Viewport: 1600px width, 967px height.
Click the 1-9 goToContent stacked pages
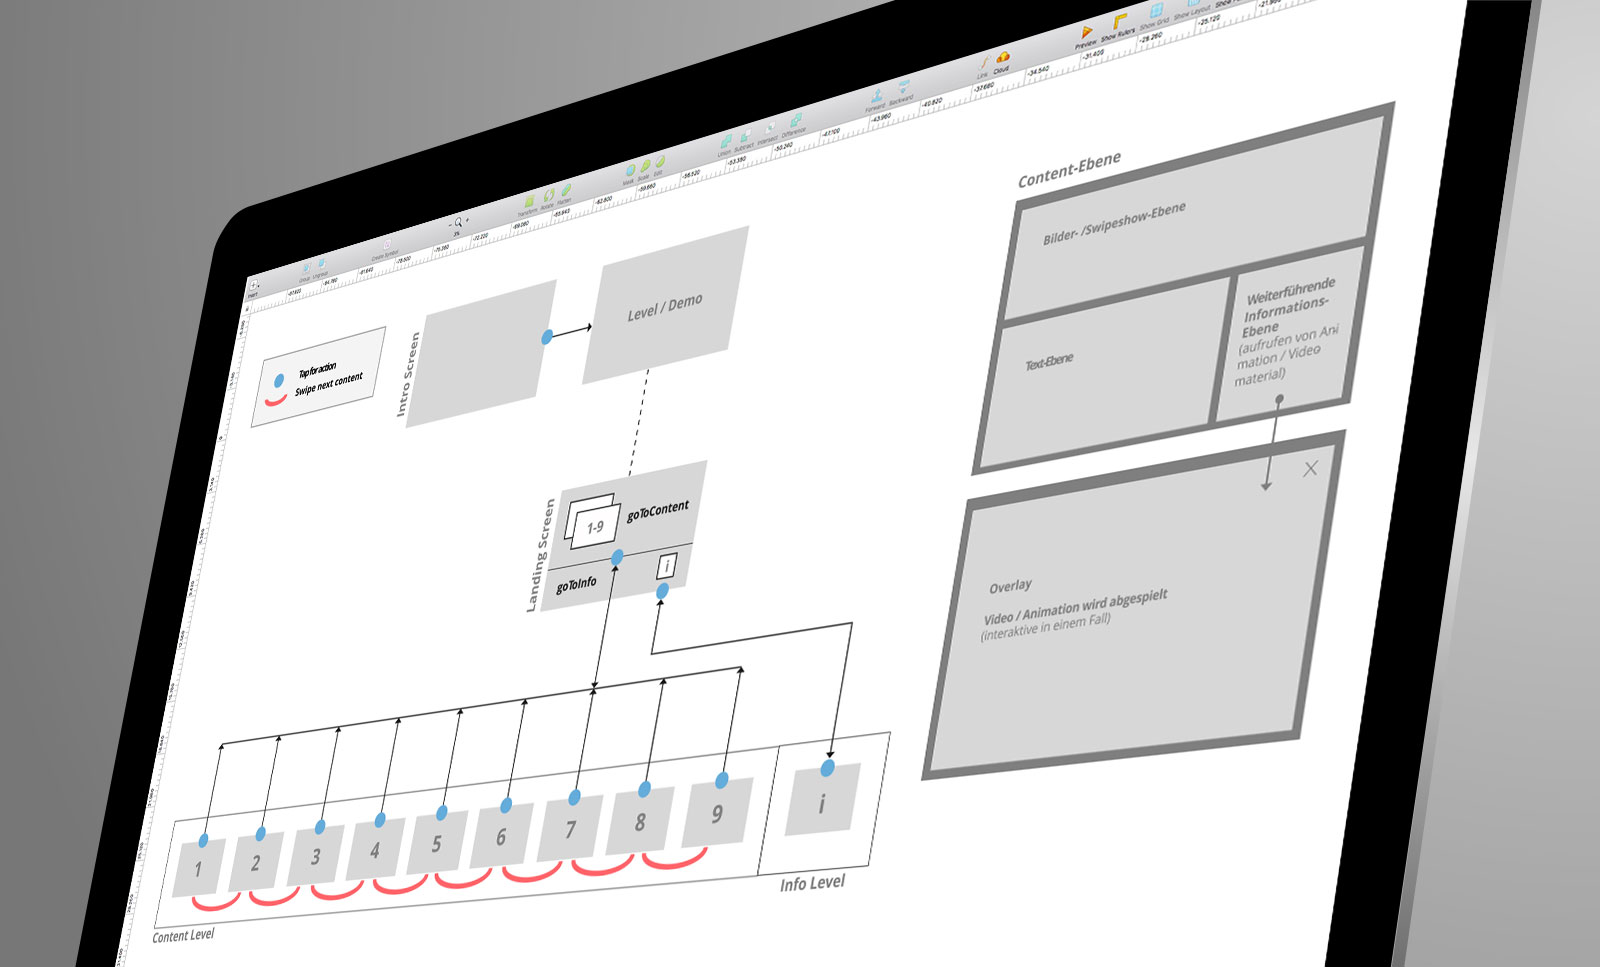coord(592,523)
